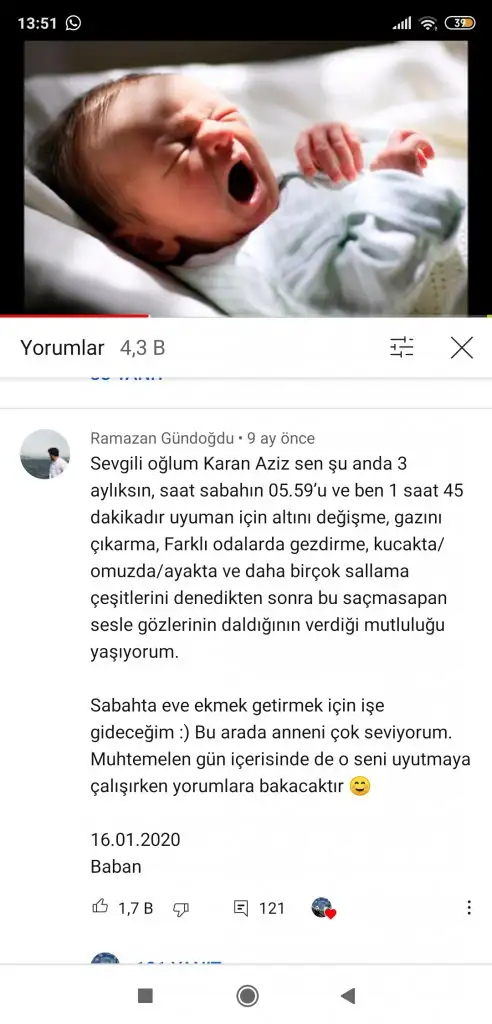Screen dimensions: 492x1024
Task: Tap the 4,3 B comment count
Action: point(142,348)
